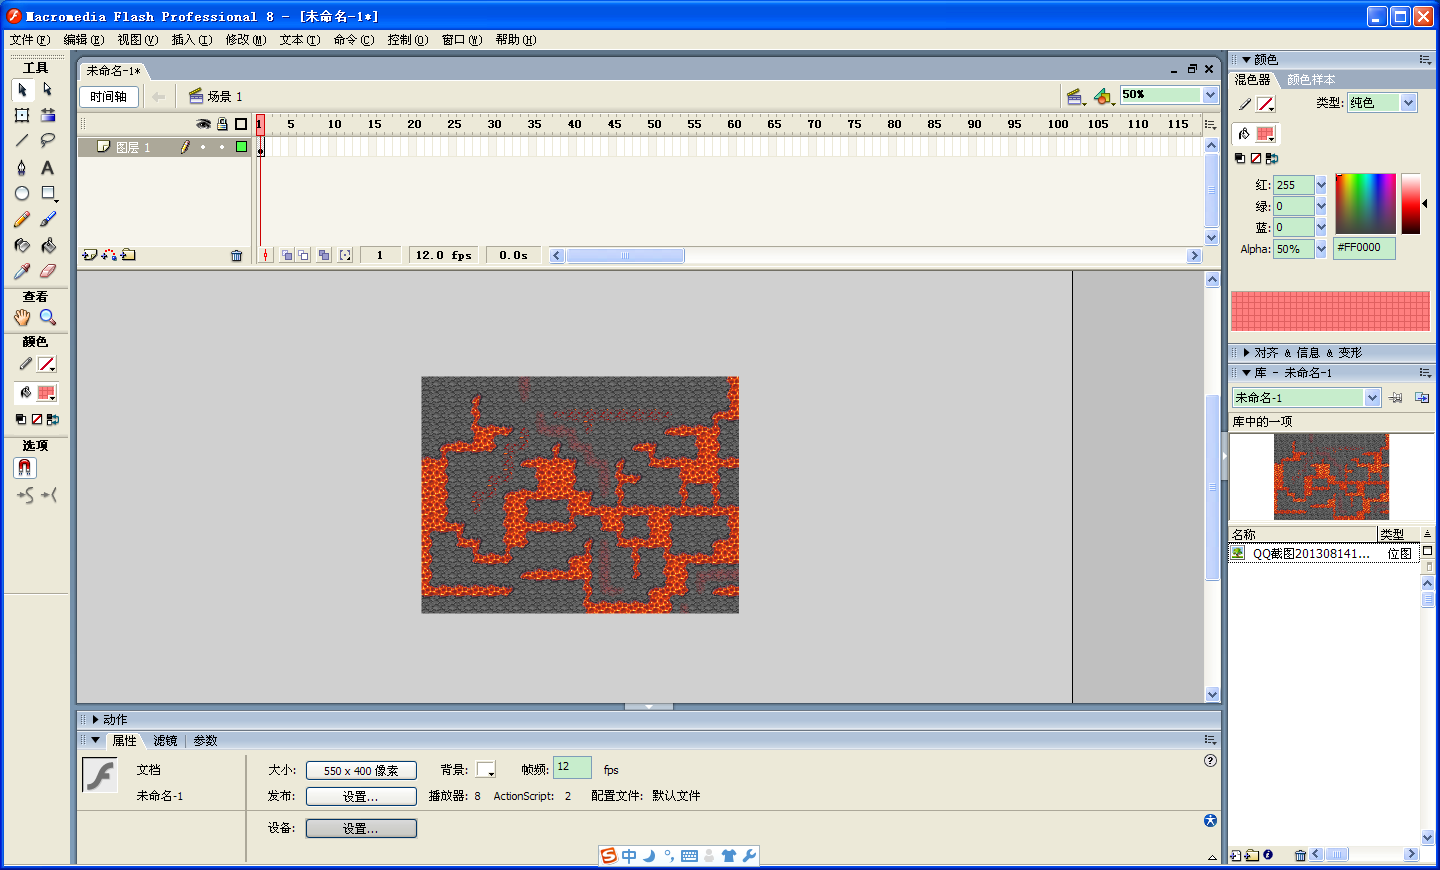Viewport: 1440px width, 870px height.
Task: Select the Lasso tool
Action: coord(47,141)
